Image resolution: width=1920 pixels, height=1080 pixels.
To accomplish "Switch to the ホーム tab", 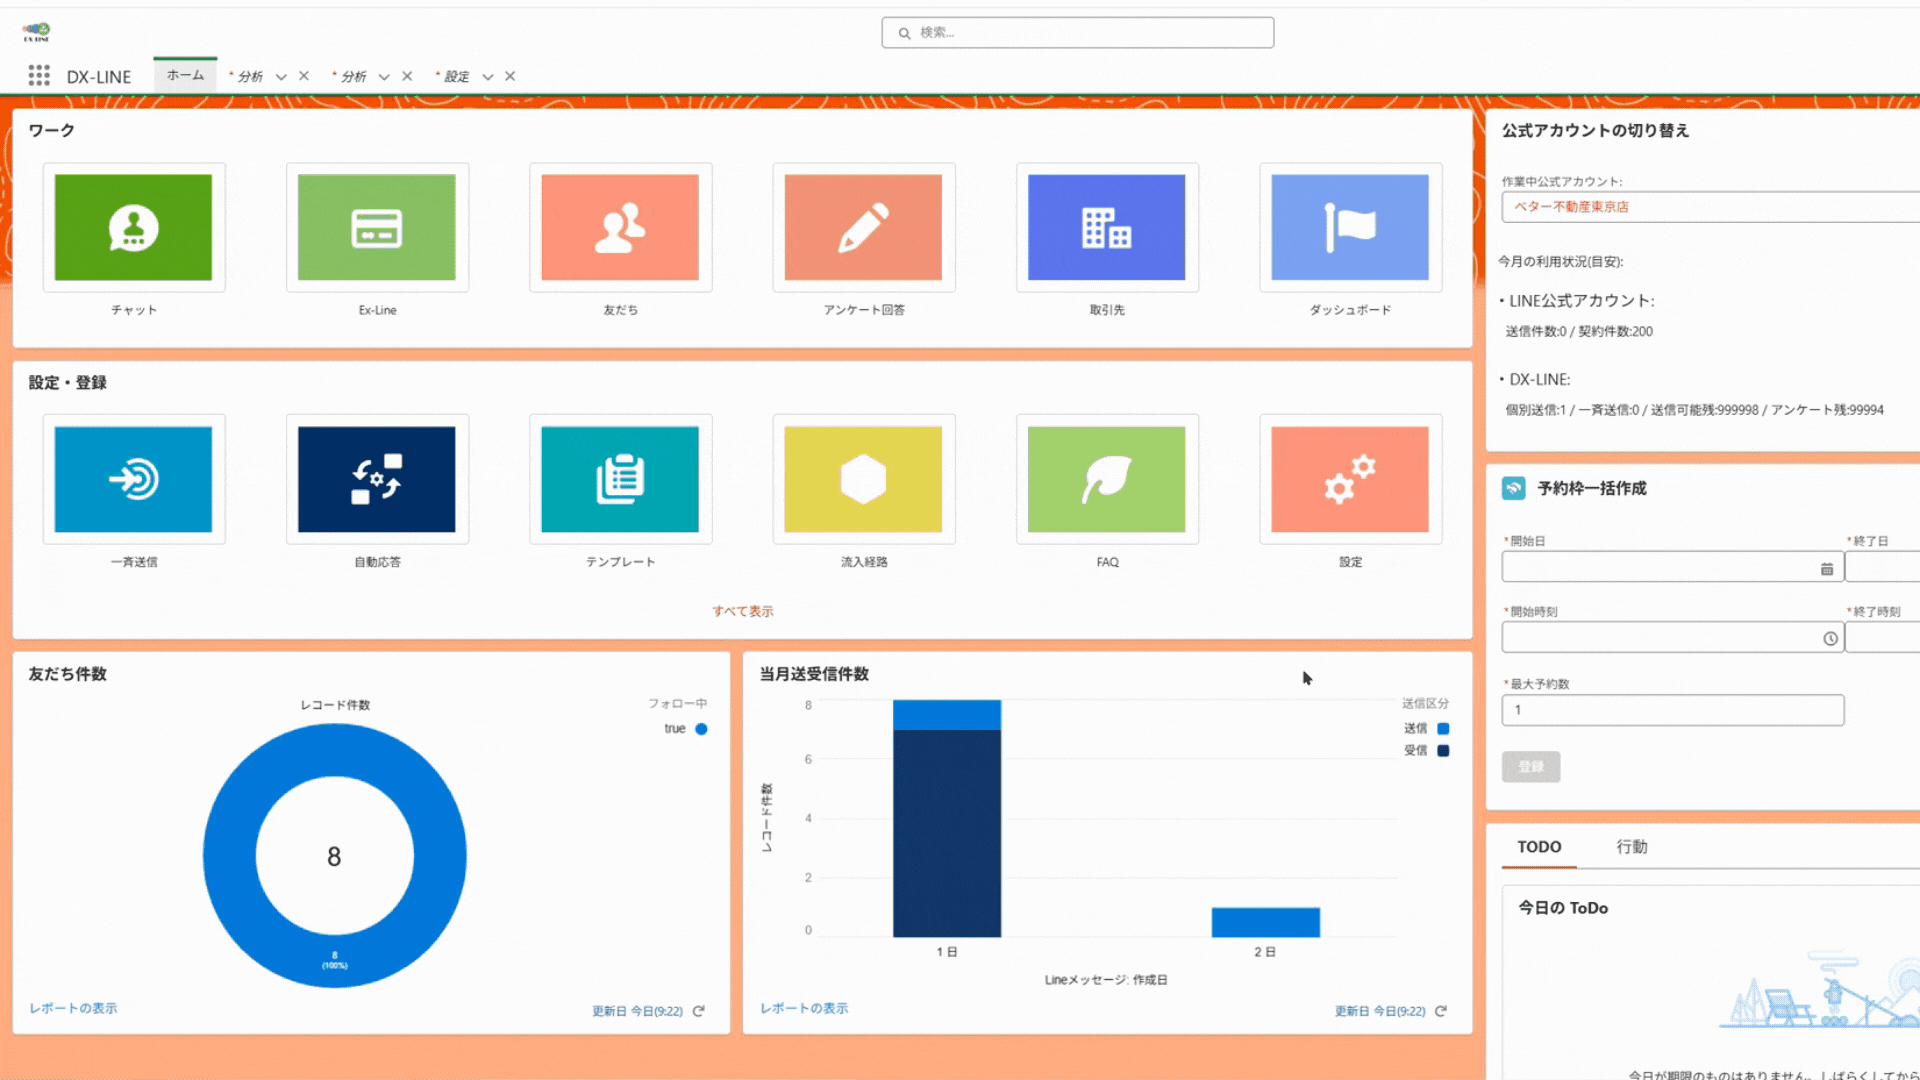I will click(185, 75).
